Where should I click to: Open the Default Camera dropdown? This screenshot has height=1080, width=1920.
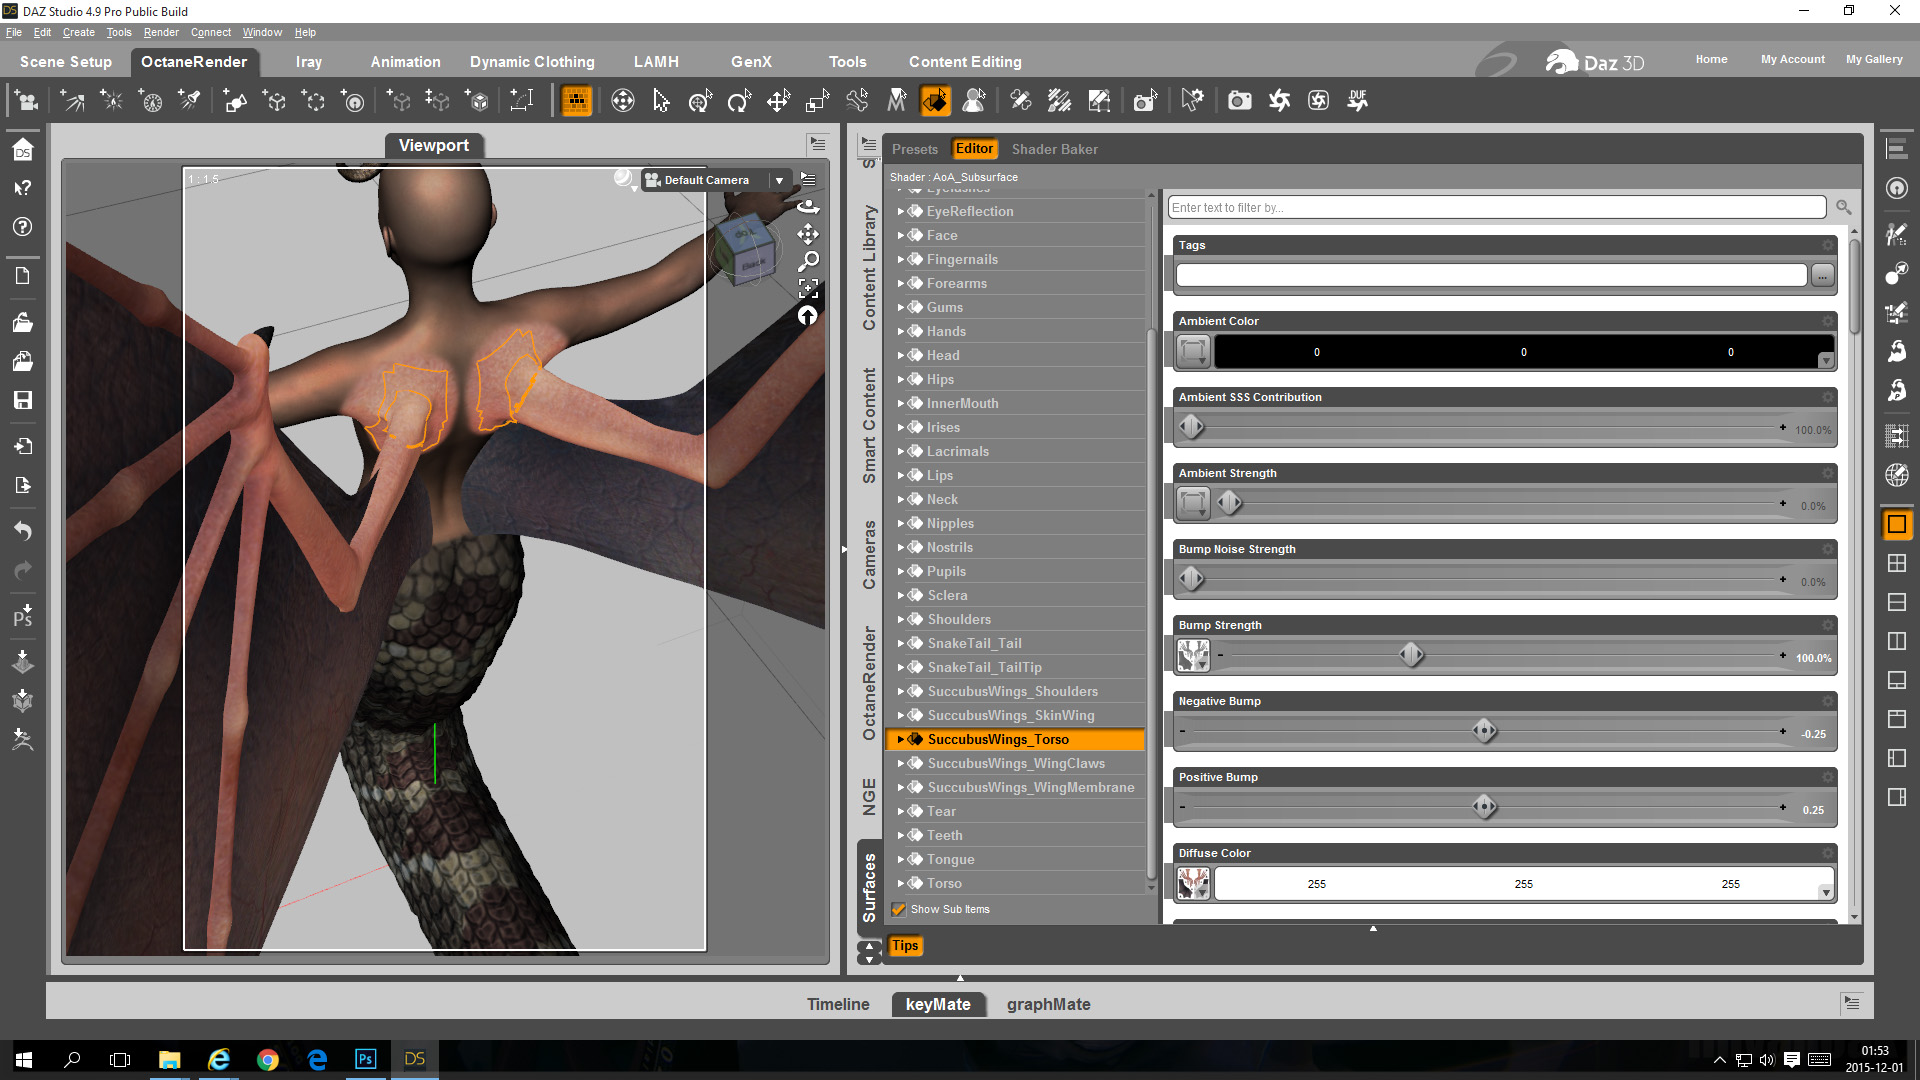[x=779, y=180]
